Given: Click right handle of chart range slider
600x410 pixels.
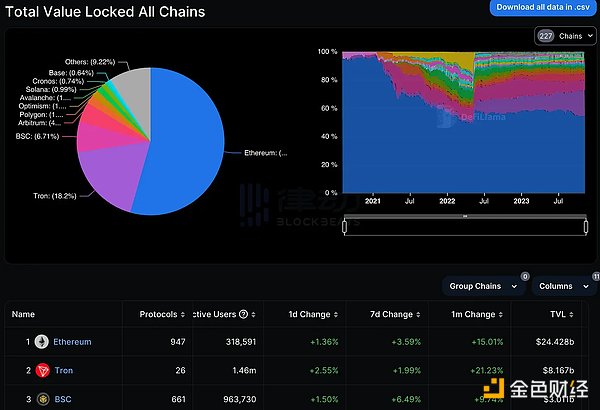Looking at the screenshot, I should (584, 224).
